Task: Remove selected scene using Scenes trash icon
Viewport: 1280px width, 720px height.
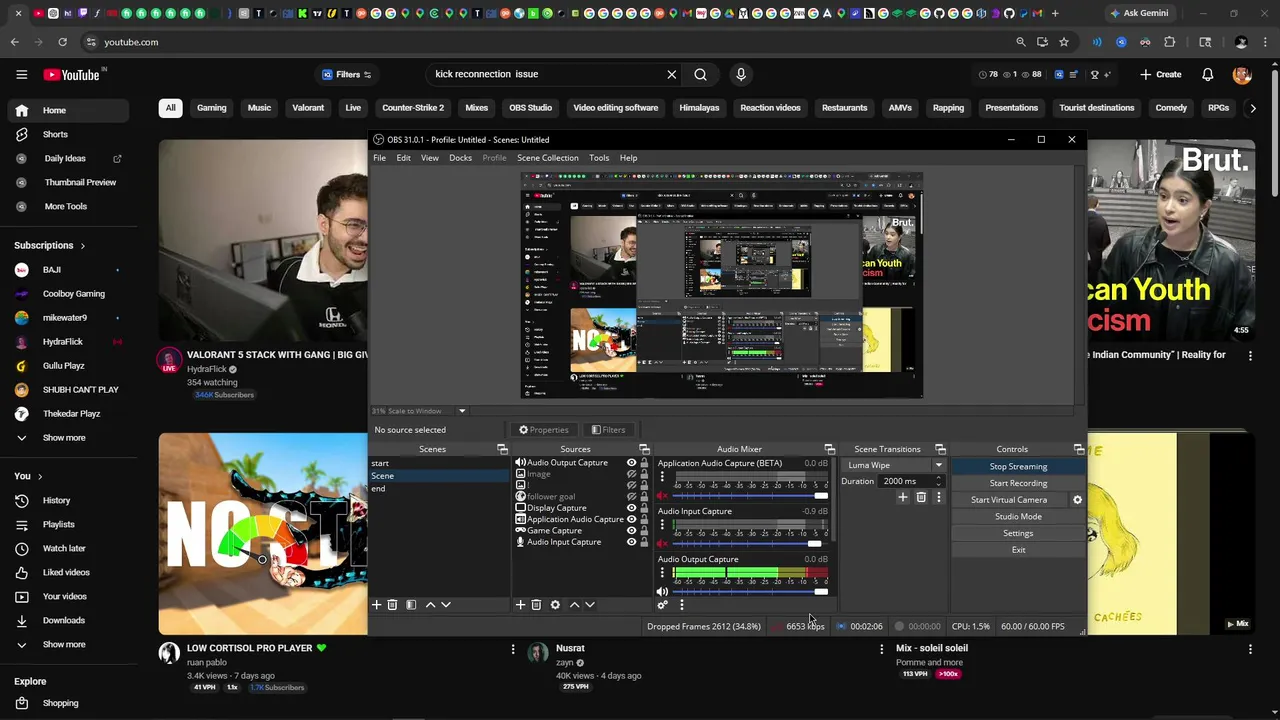Action: tap(392, 605)
